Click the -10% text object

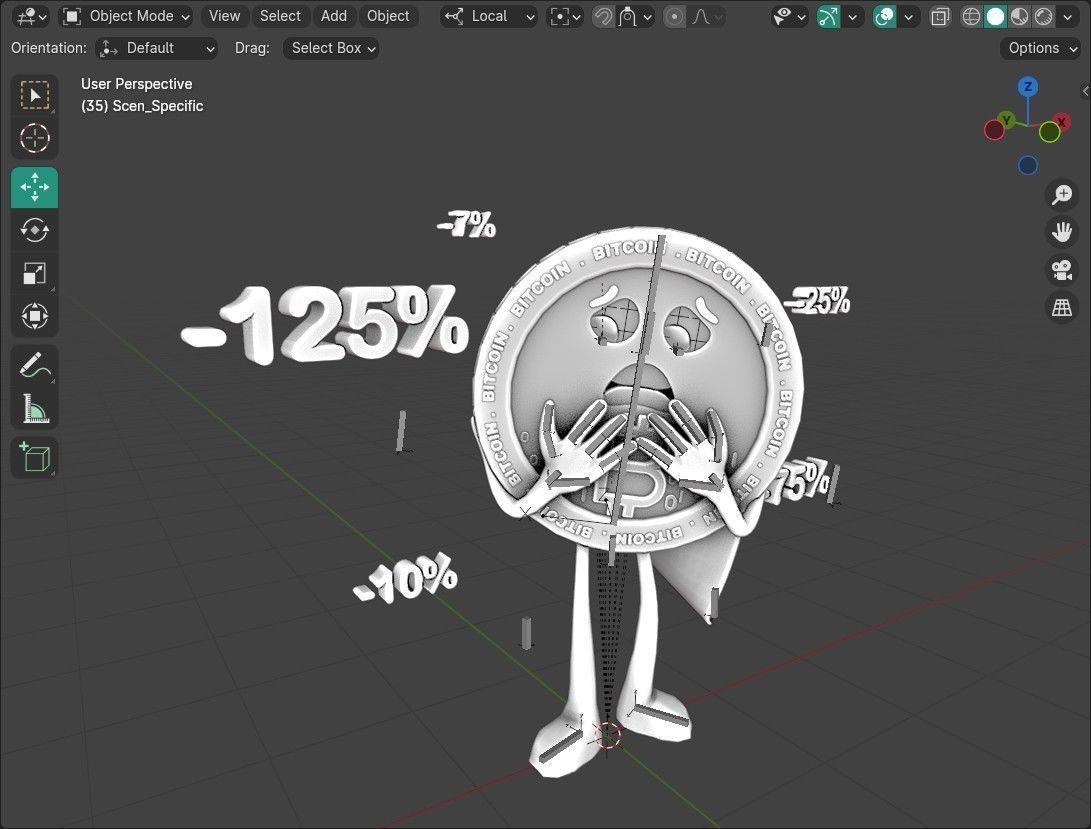pos(407,579)
